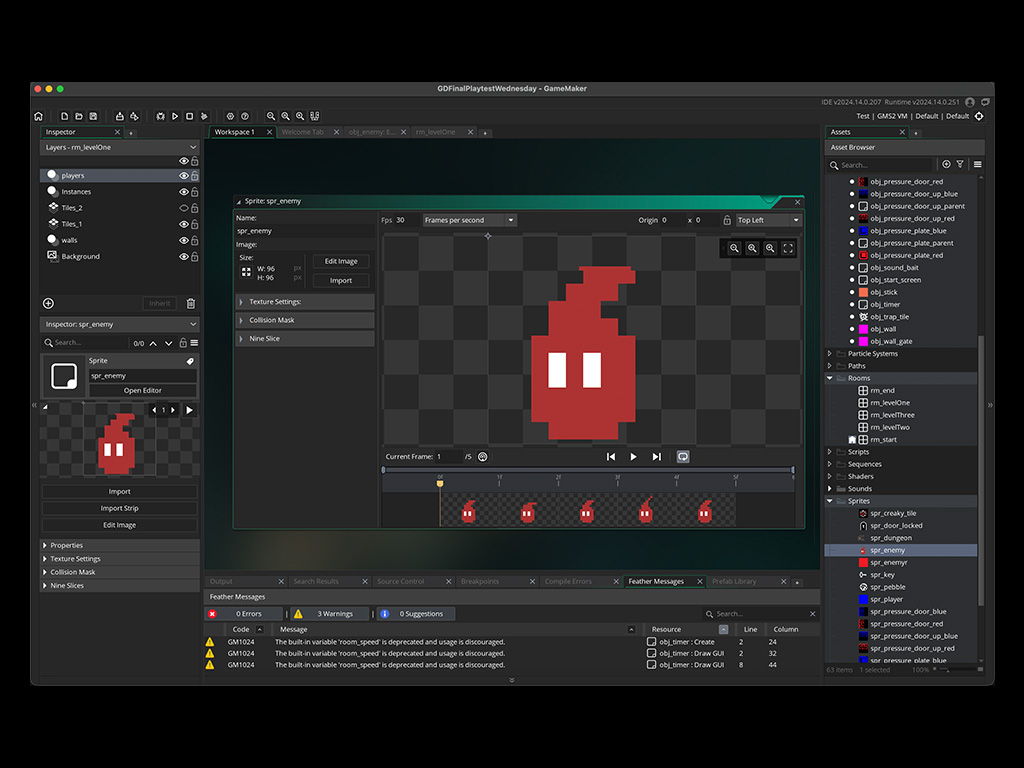The image size is (1024, 768).
Task: Select spr_player in the Asset Browser
Action: (x=886, y=599)
